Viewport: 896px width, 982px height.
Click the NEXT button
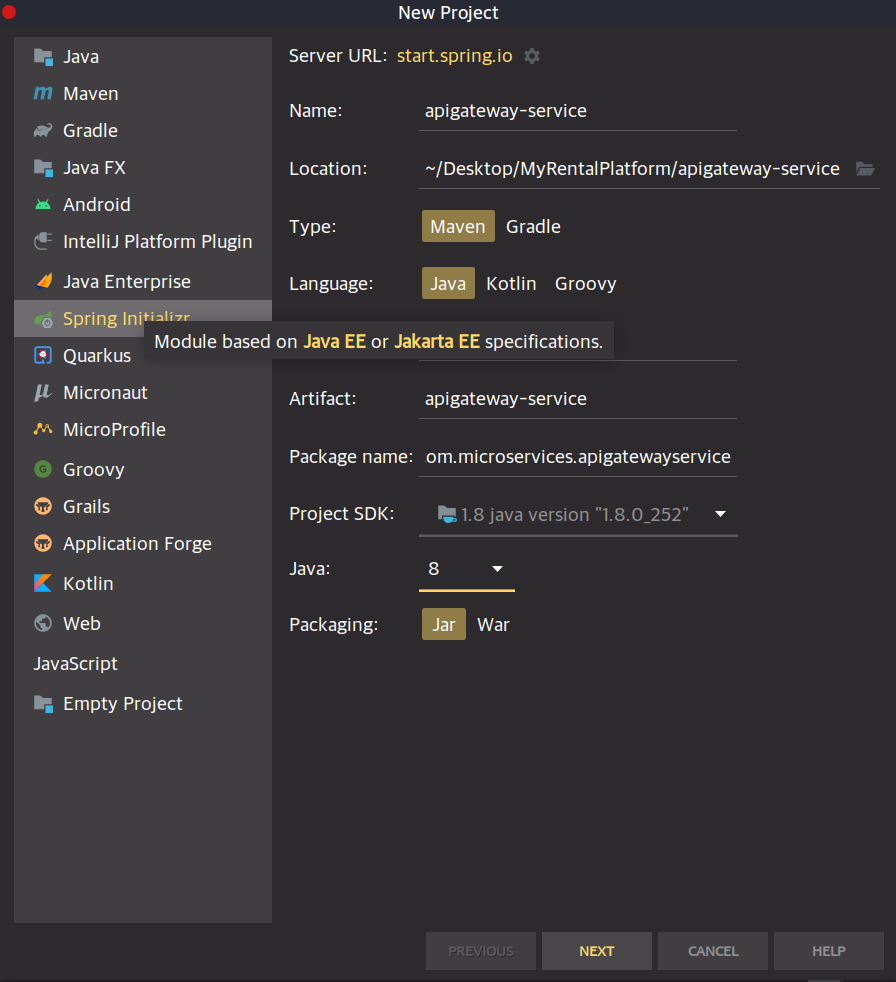597,951
